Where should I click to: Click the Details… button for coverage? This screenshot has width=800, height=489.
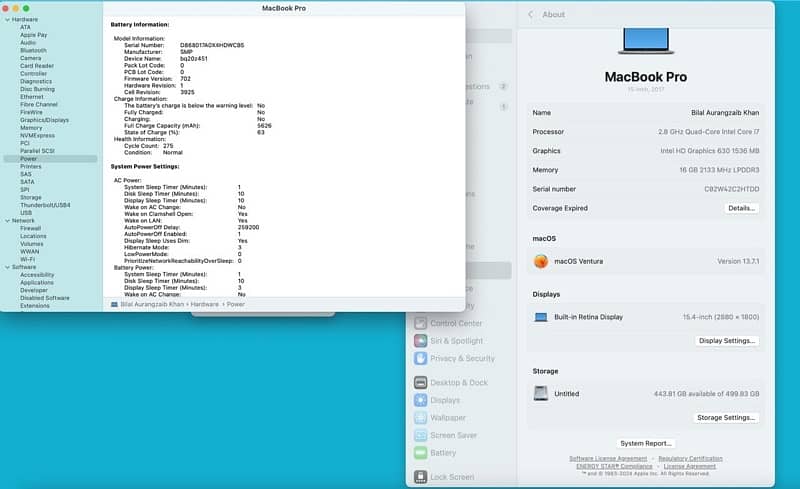coord(741,208)
